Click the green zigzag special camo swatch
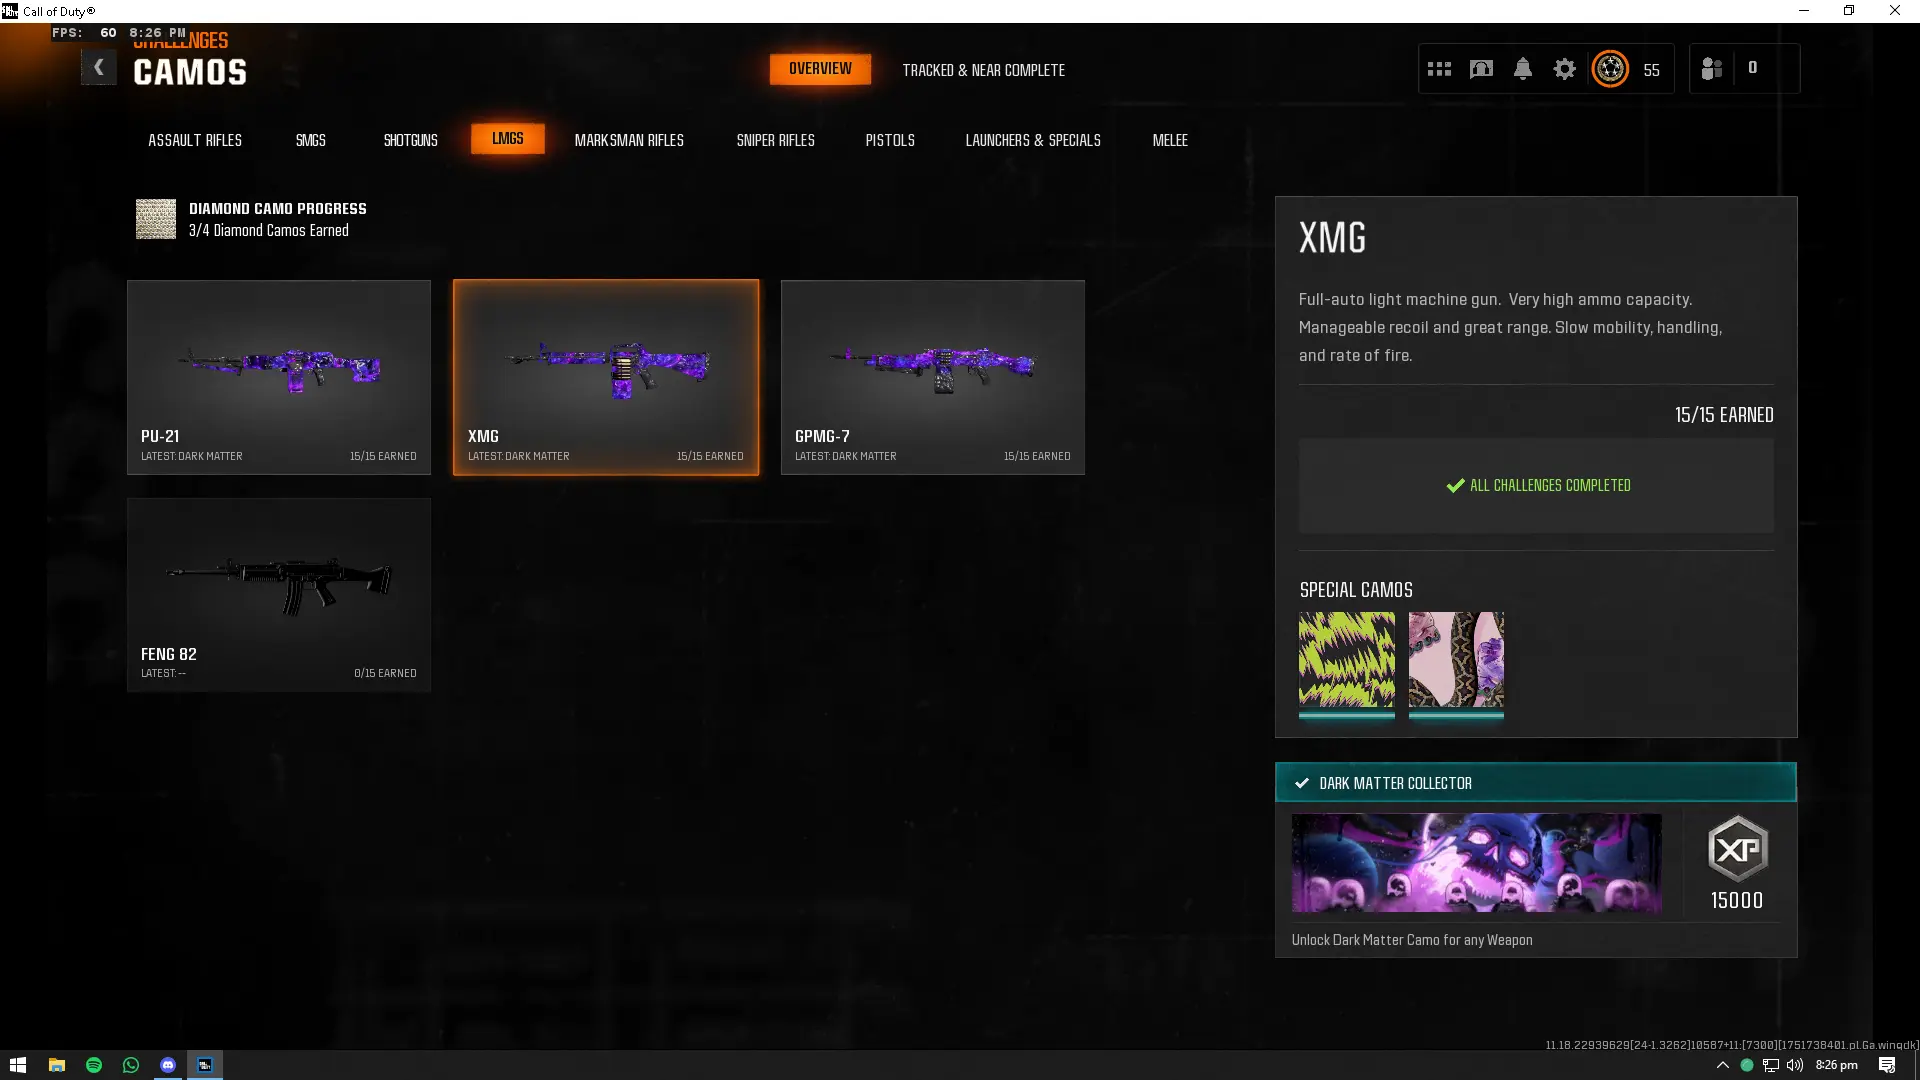The height and width of the screenshot is (1080, 1920). 1346,660
